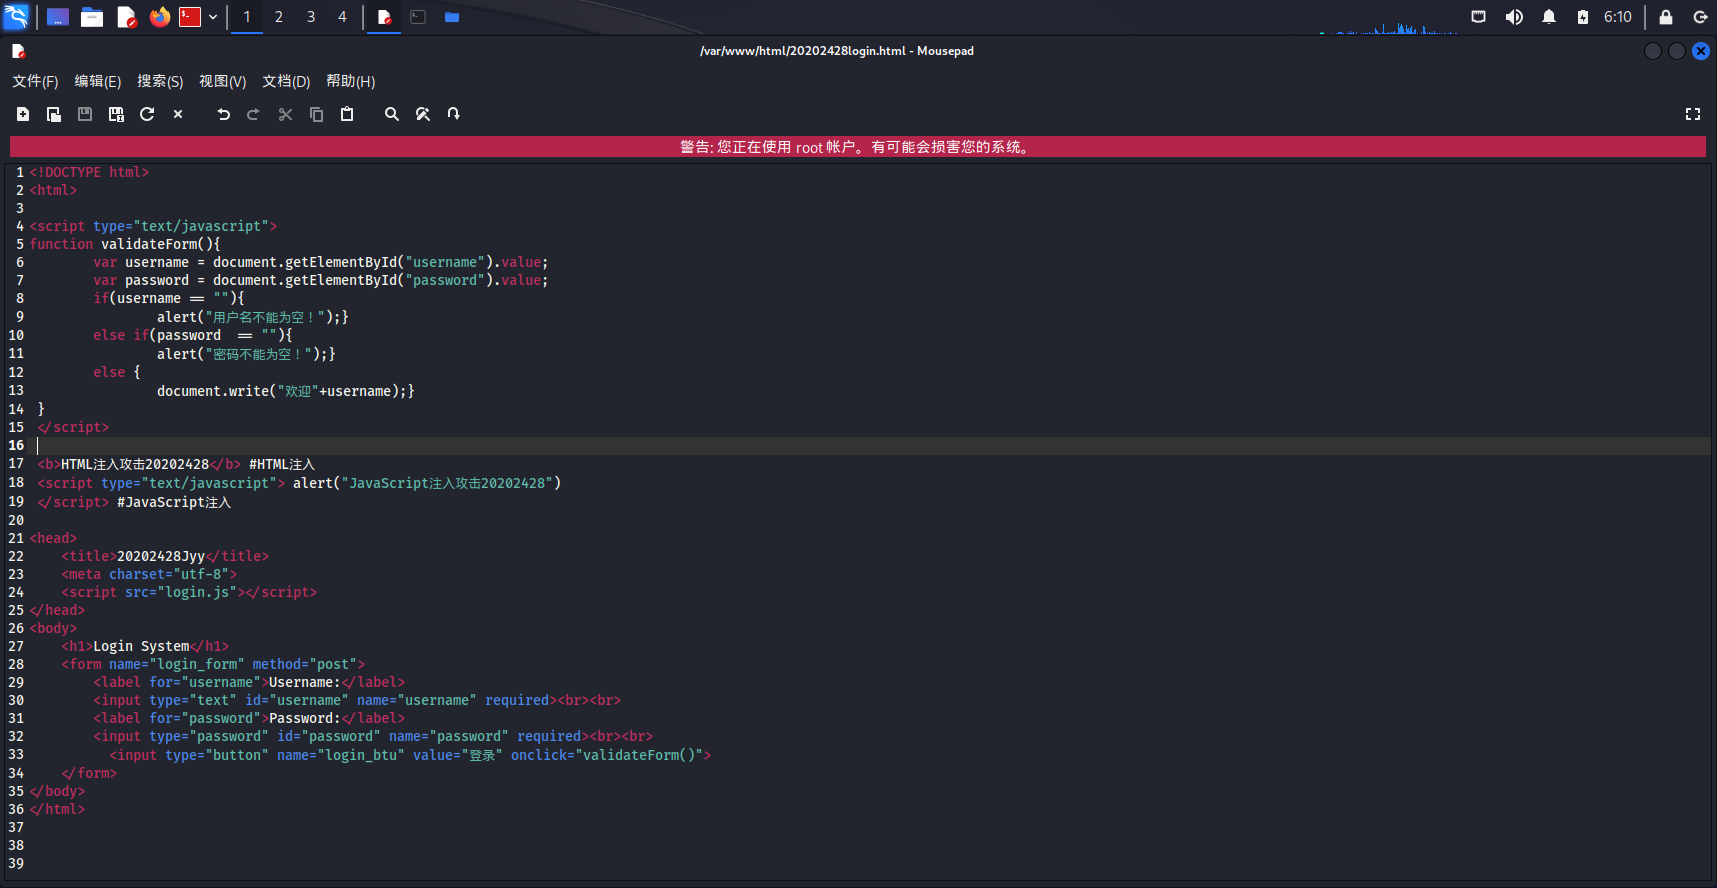This screenshot has width=1717, height=888.
Task: Click 'document.write' on line 13
Action: tap(213, 391)
